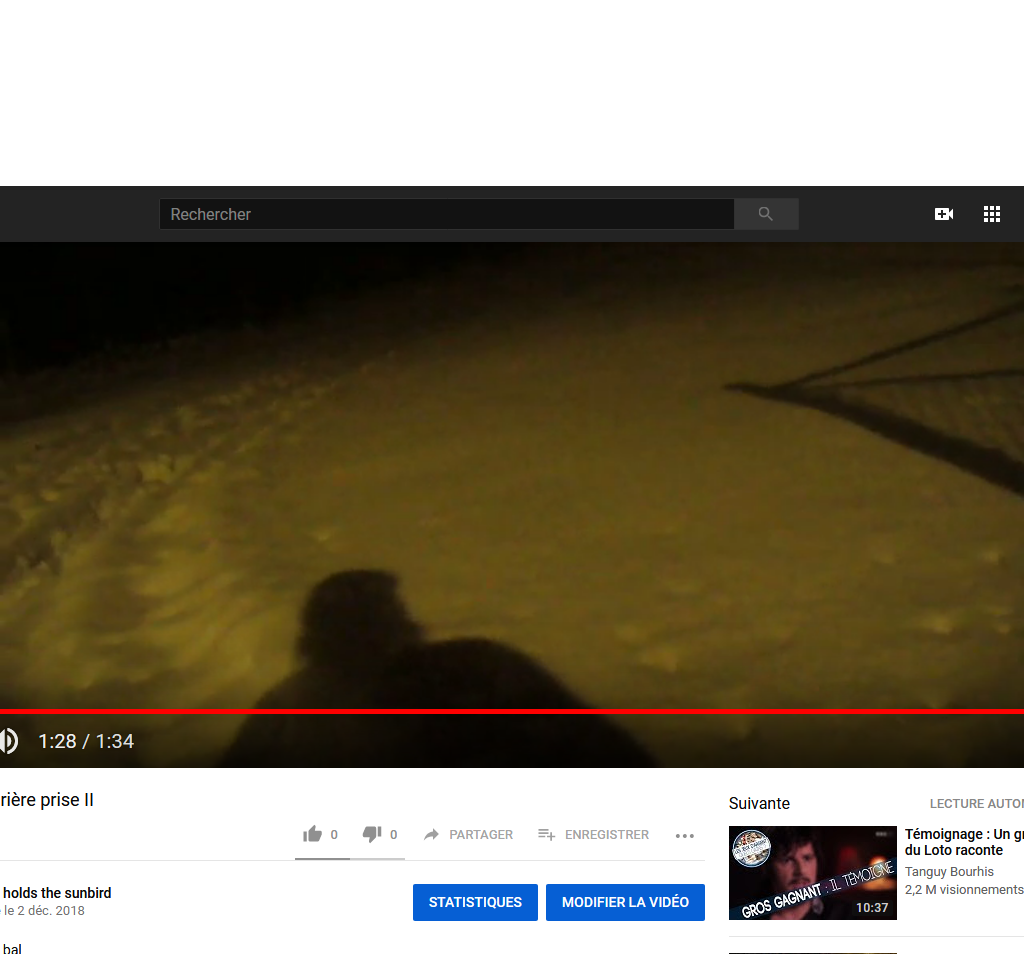Click the 2,2 M visionnements view count
Image resolution: width=1024 pixels, height=955 pixels.
(x=964, y=889)
